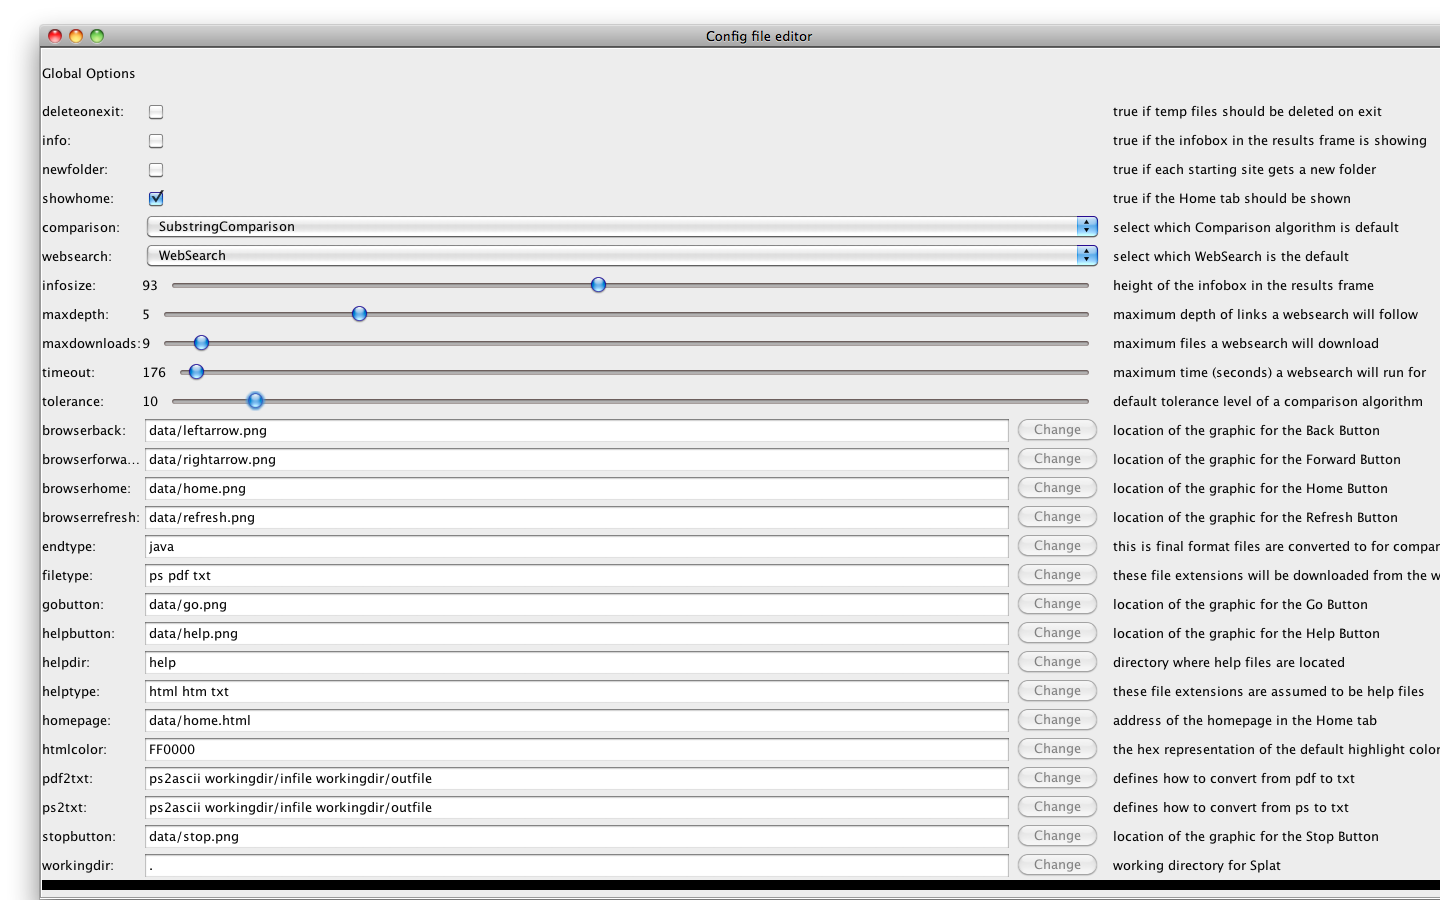Click the homepage field data/home.html
1440x900 pixels.
click(577, 721)
